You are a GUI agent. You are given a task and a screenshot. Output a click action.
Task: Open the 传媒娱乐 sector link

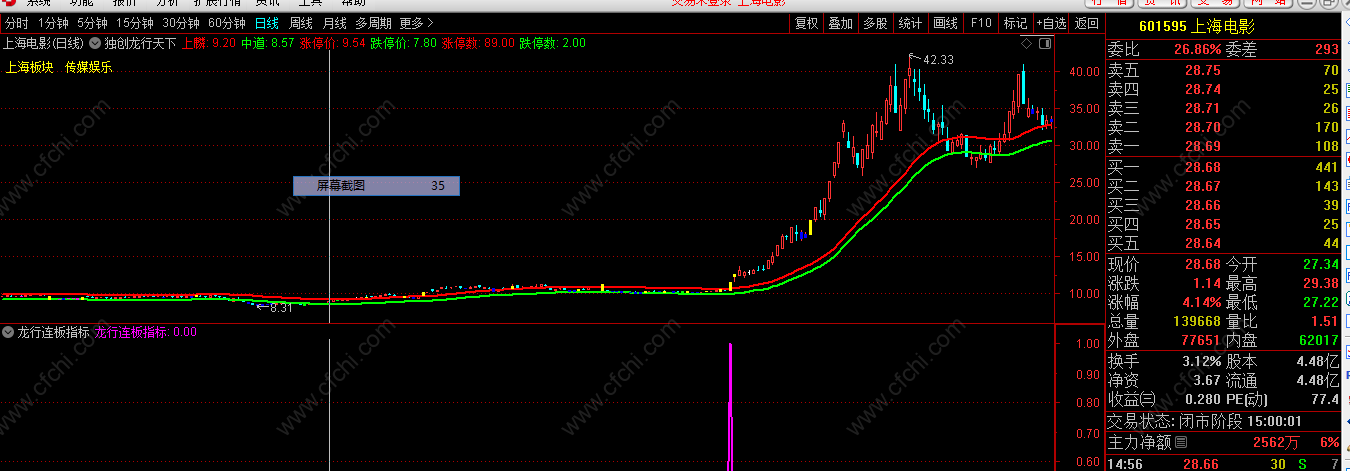click(89, 68)
